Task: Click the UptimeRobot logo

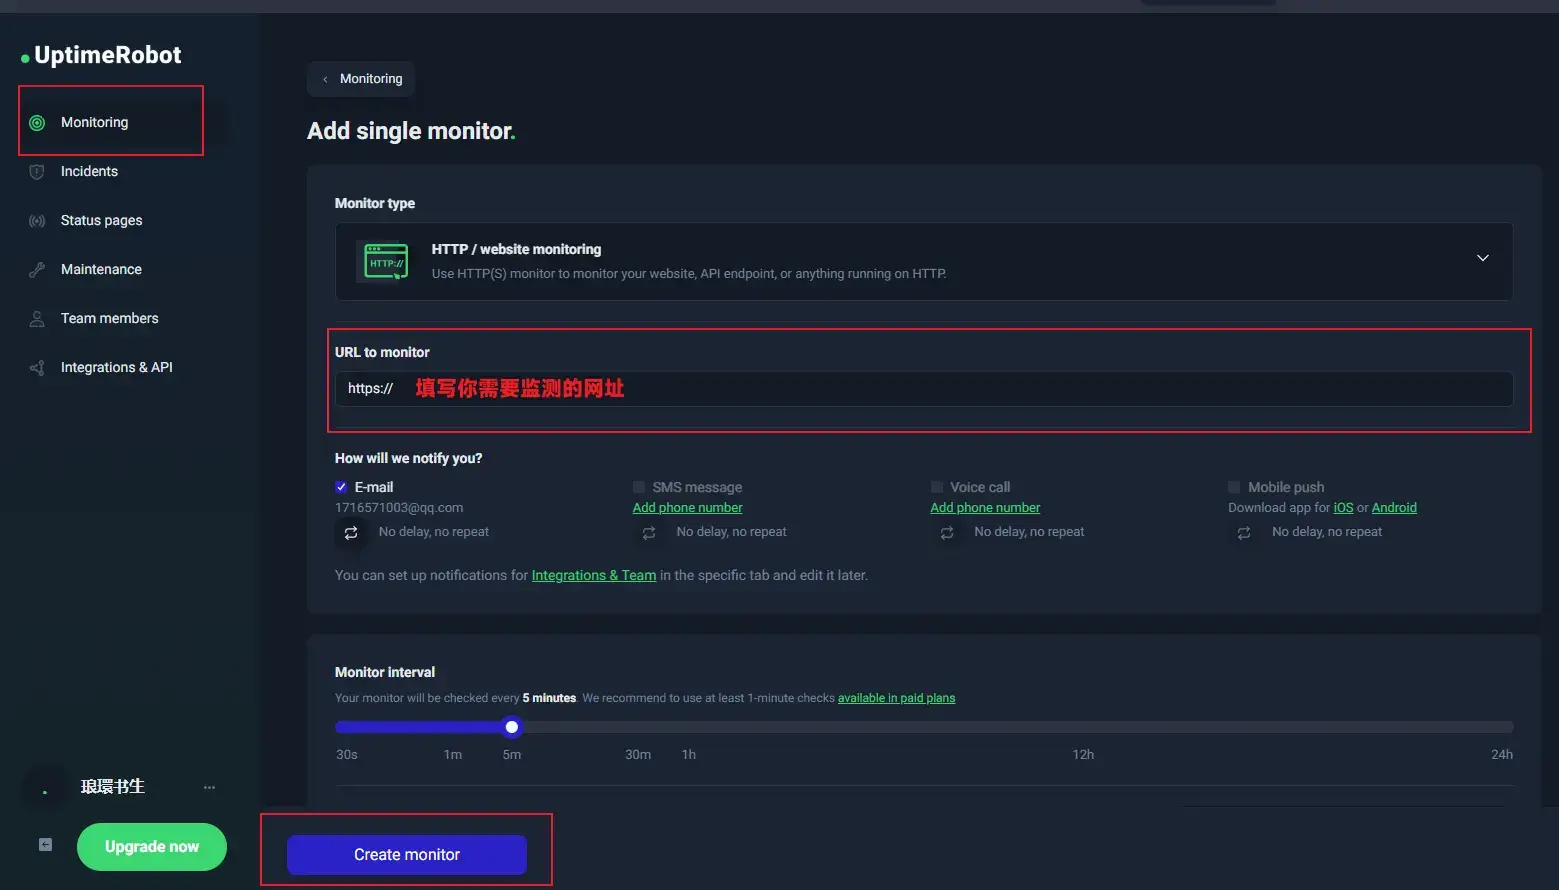Action: pos(101,56)
